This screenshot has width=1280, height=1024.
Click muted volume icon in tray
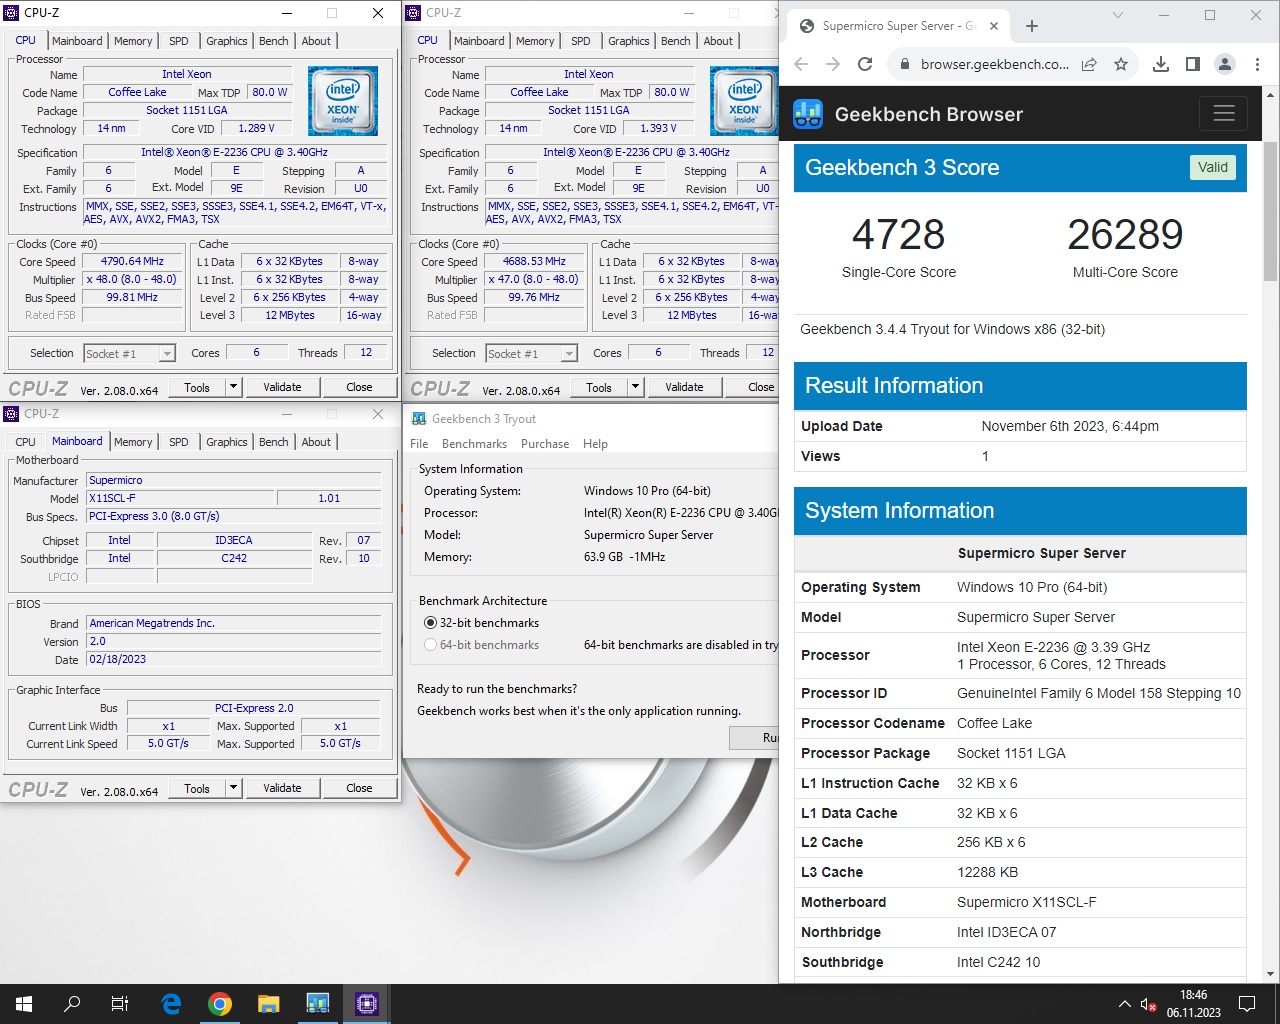1149,1004
